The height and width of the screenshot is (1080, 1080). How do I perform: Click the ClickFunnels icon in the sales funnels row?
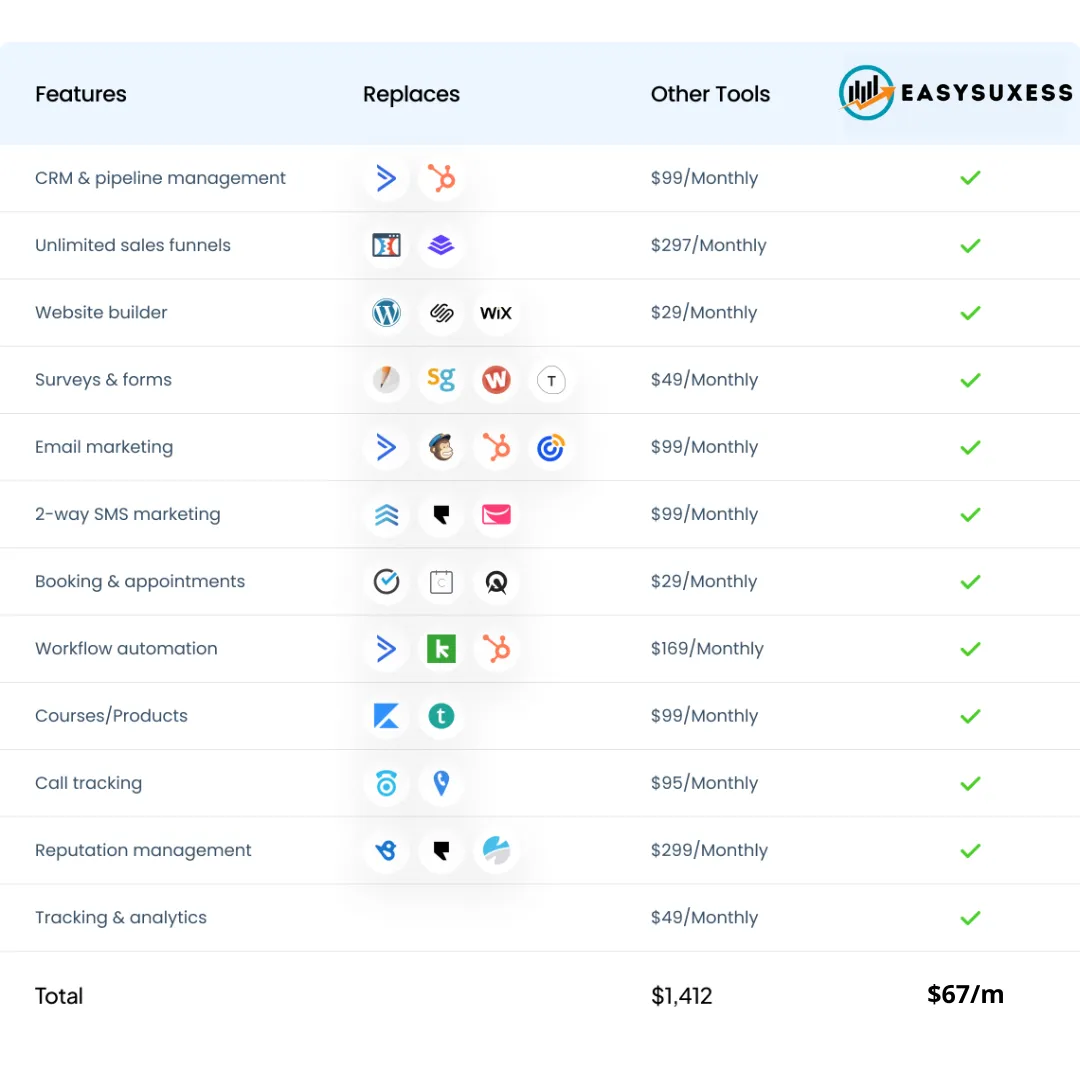(386, 245)
